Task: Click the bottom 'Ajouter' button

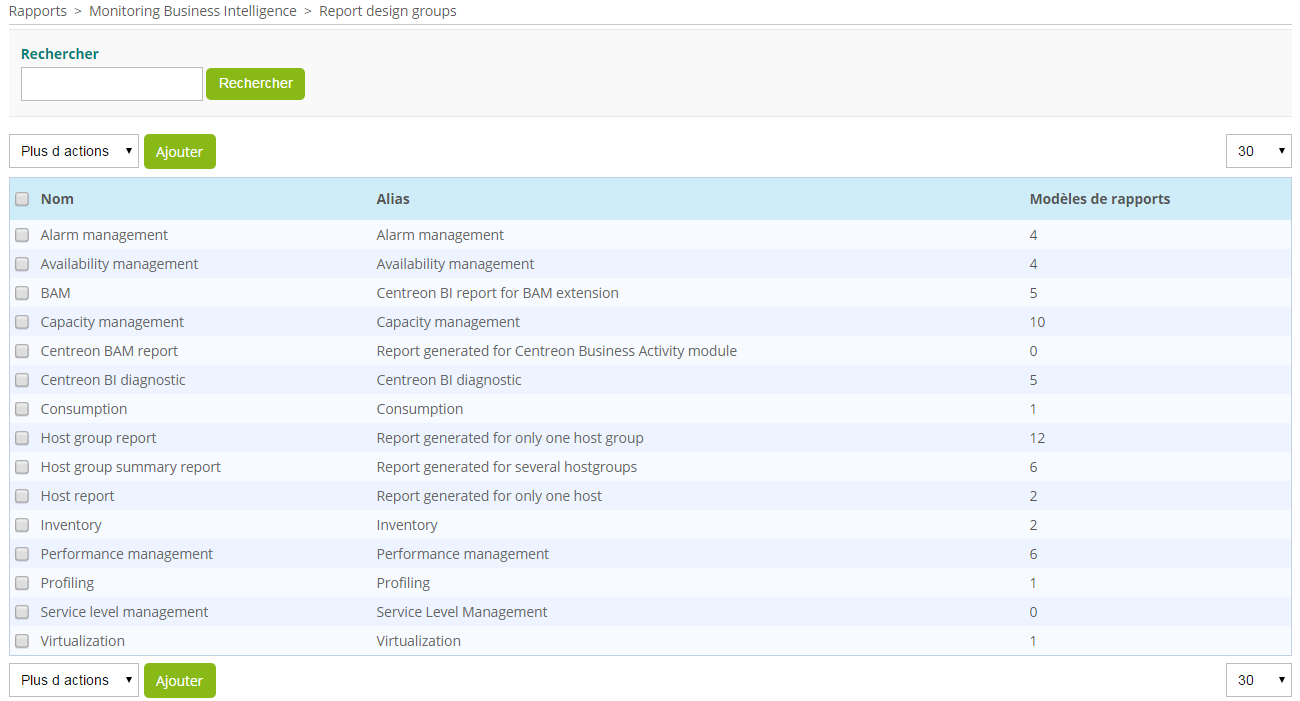Action: tap(179, 680)
